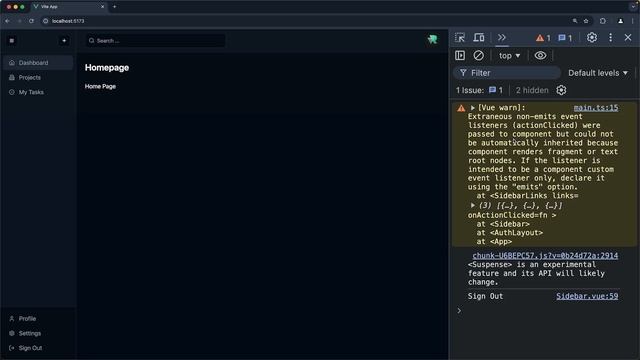Open My Tasks in the sidebar
Image resolution: width=640 pixels, height=360 pixels.
[x=38, y=92]
